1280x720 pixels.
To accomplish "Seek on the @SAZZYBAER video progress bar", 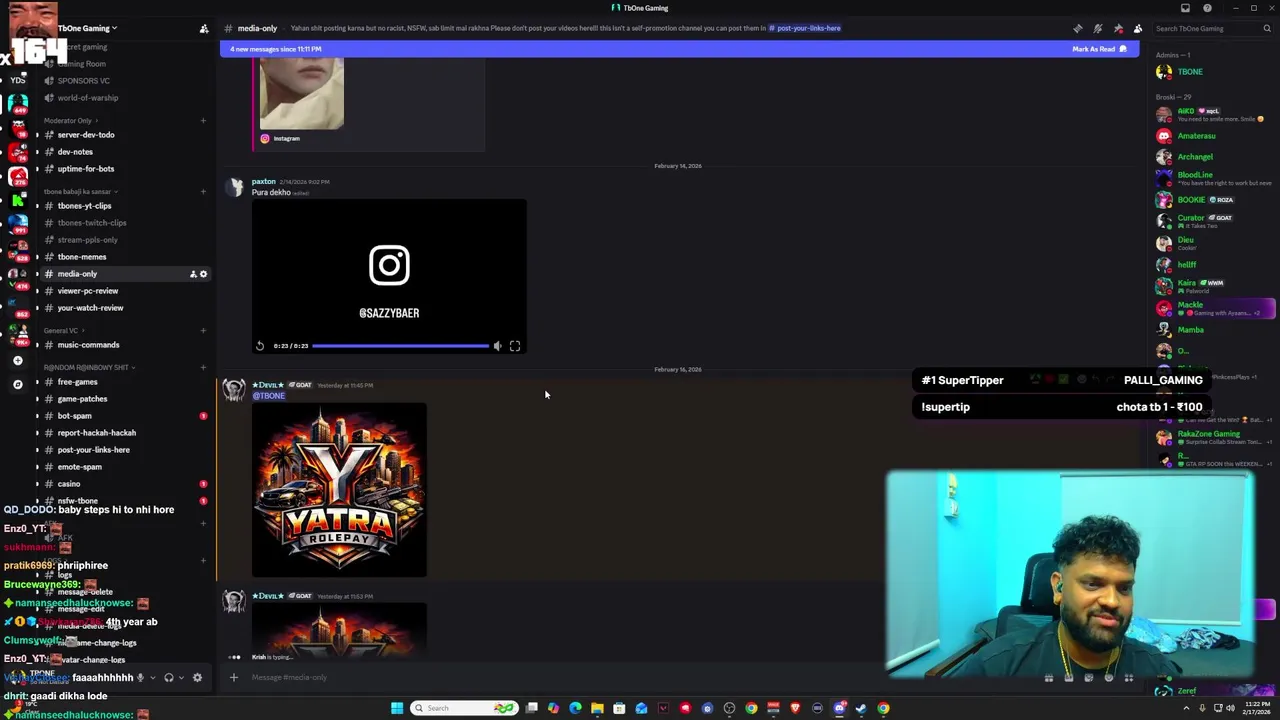I will [x=400, y=346].
